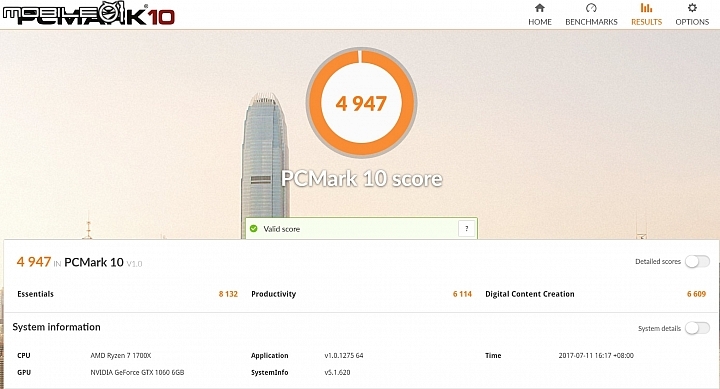Click the gear icon above OPTIONS

(692, 7)
